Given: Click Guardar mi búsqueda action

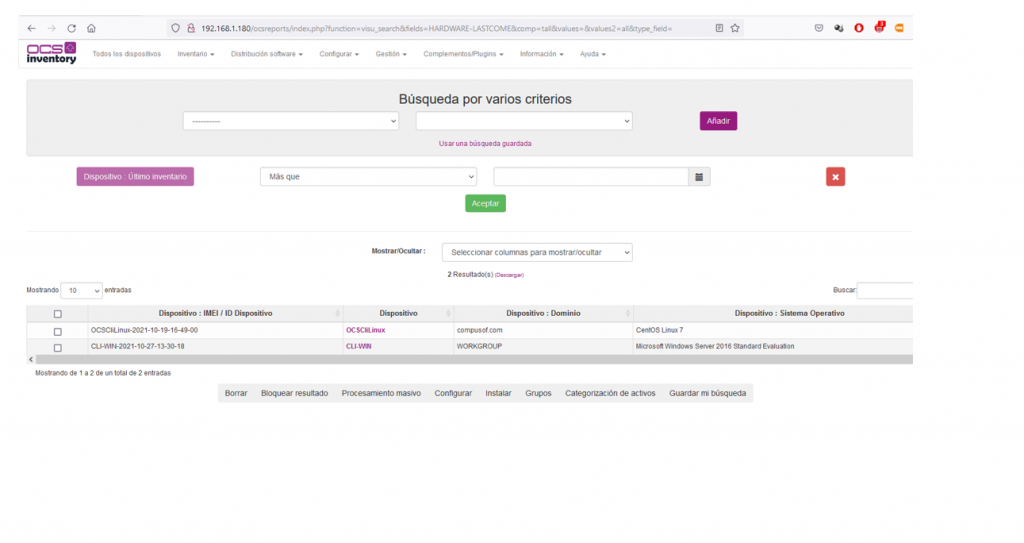Looking at the screenshot, I should 707,393.
